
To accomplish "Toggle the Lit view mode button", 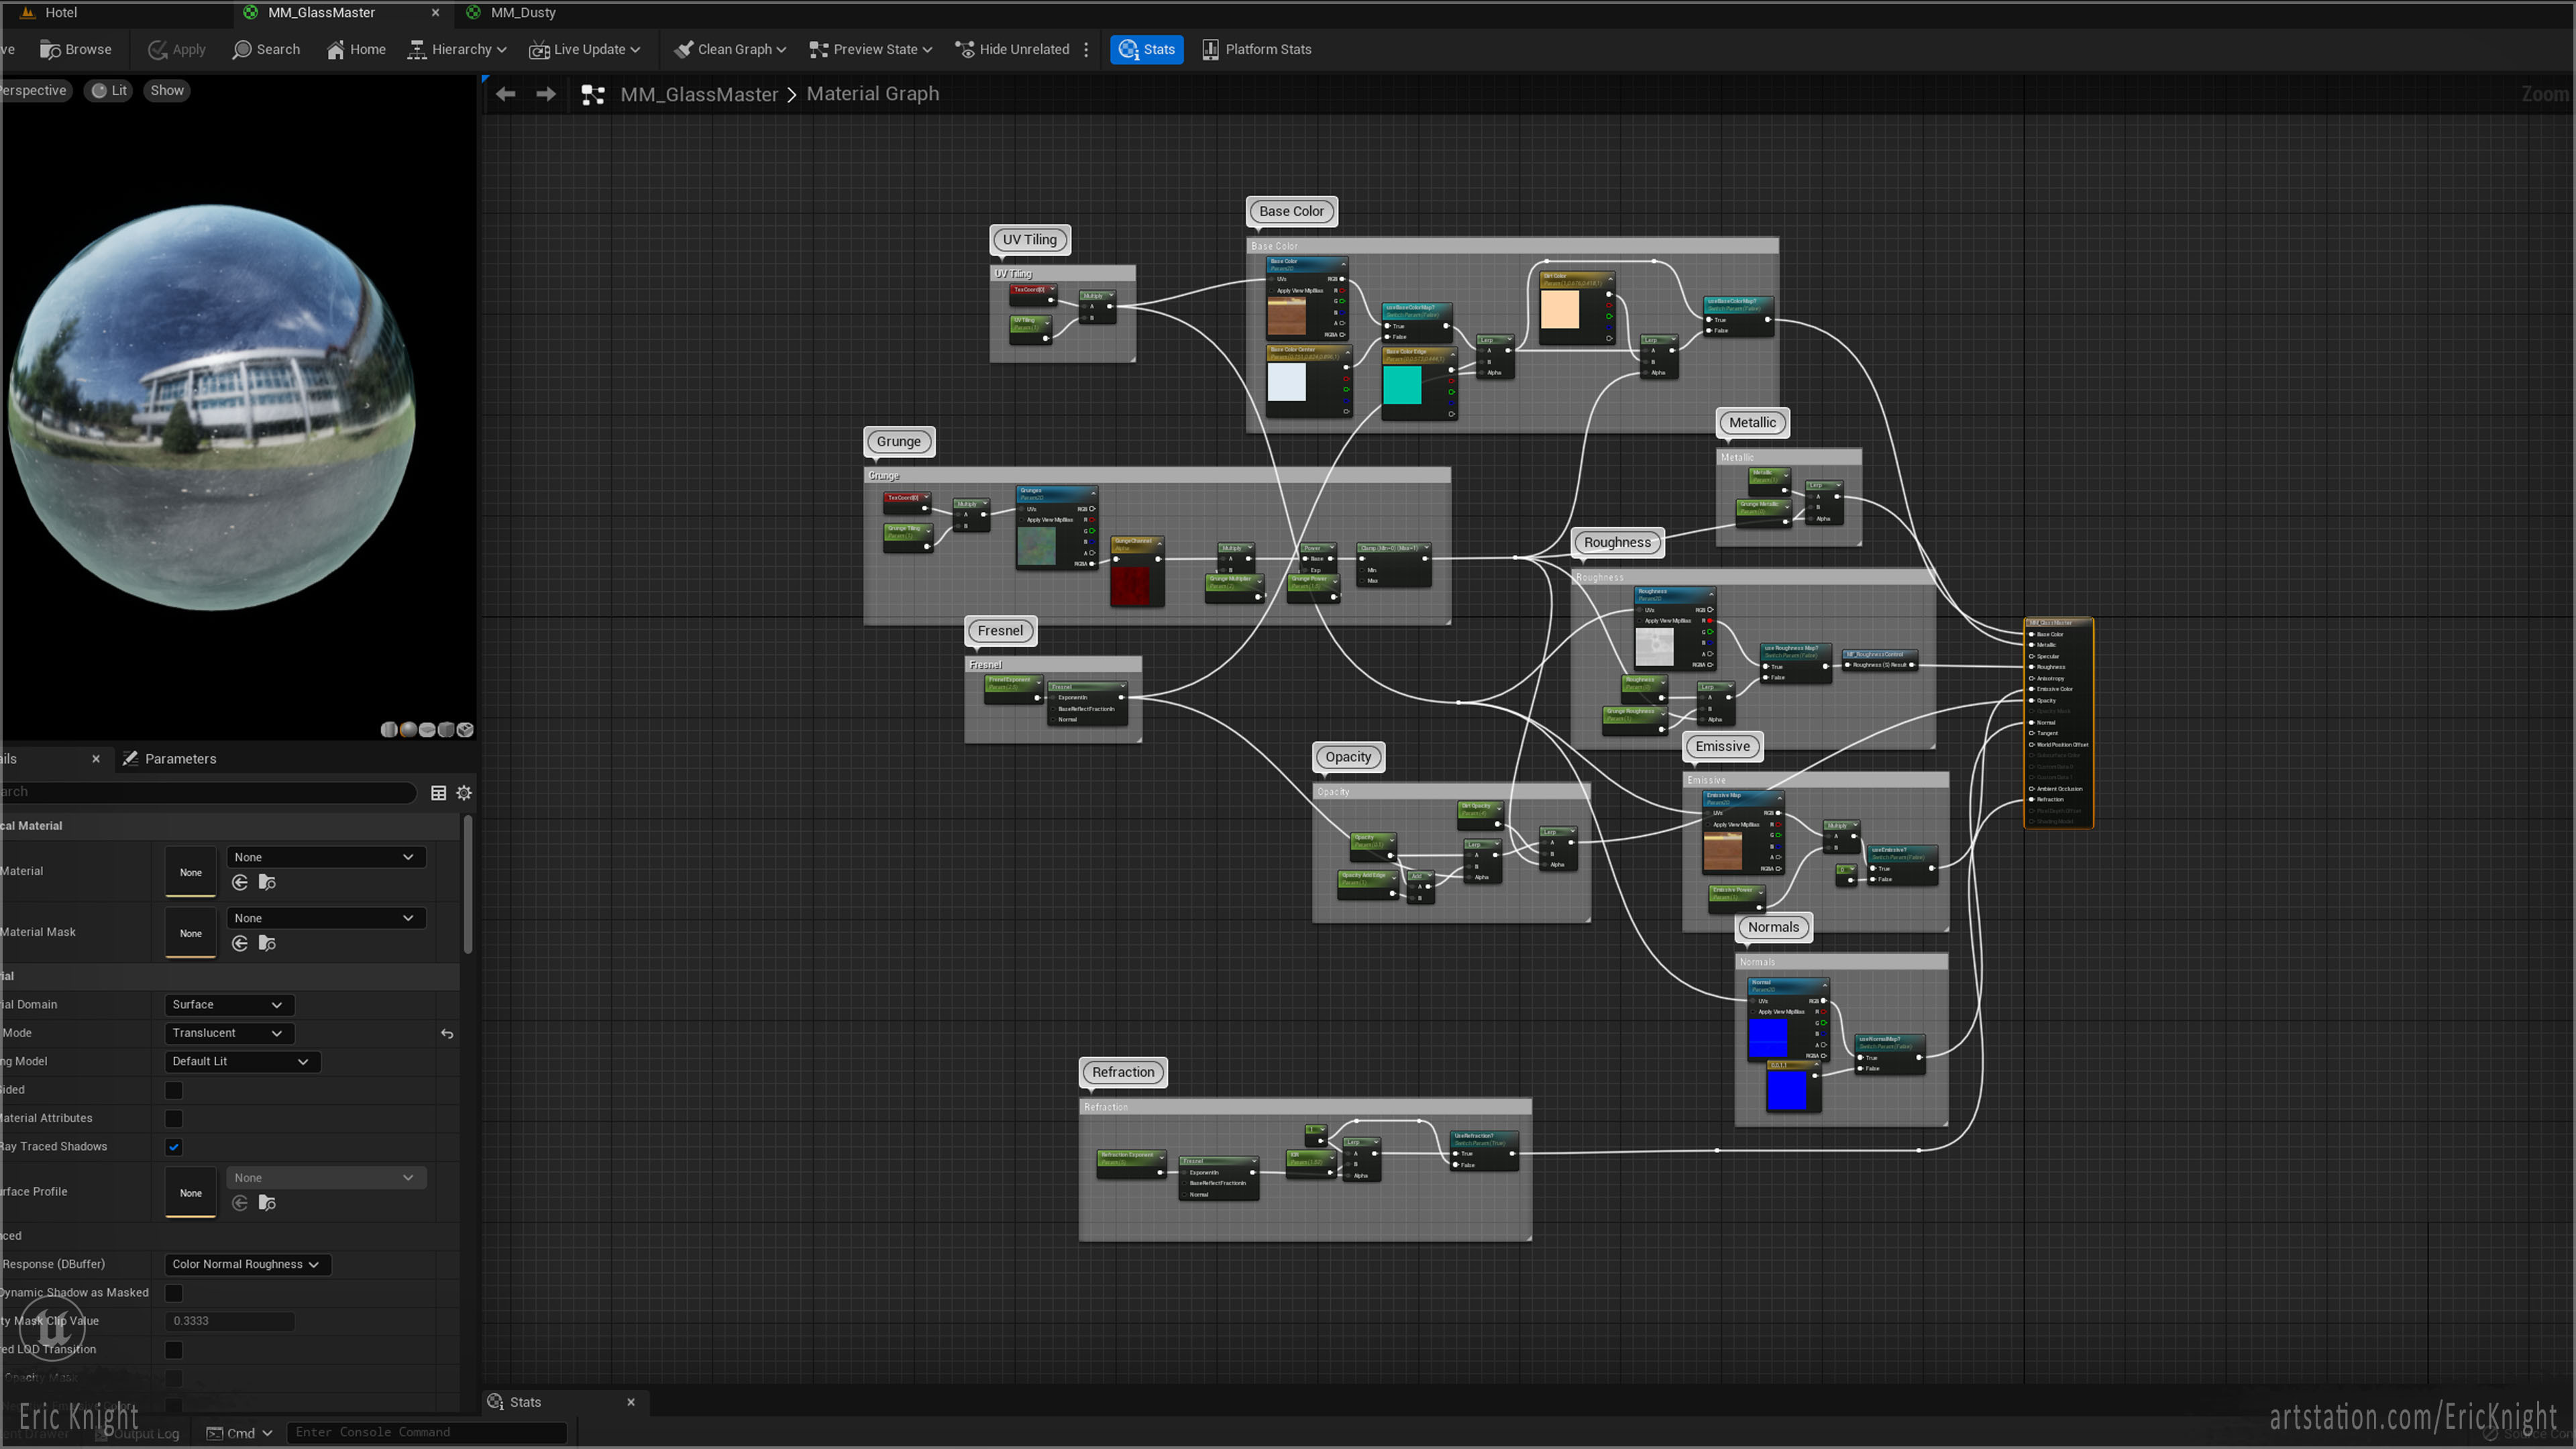I will coord(109,90).
